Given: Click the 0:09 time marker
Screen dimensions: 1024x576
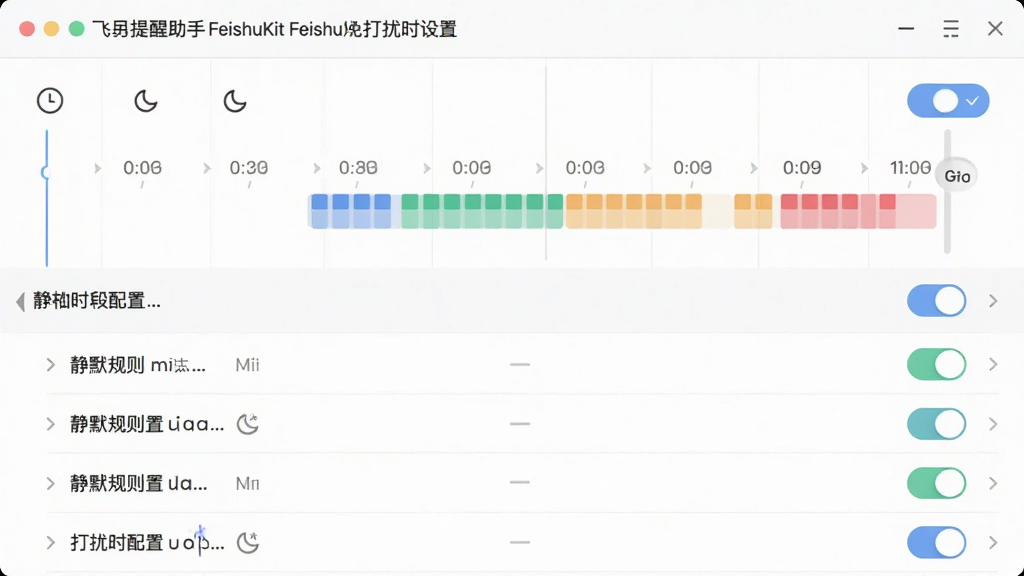Looking at the screenshot, I should [802, 168].
